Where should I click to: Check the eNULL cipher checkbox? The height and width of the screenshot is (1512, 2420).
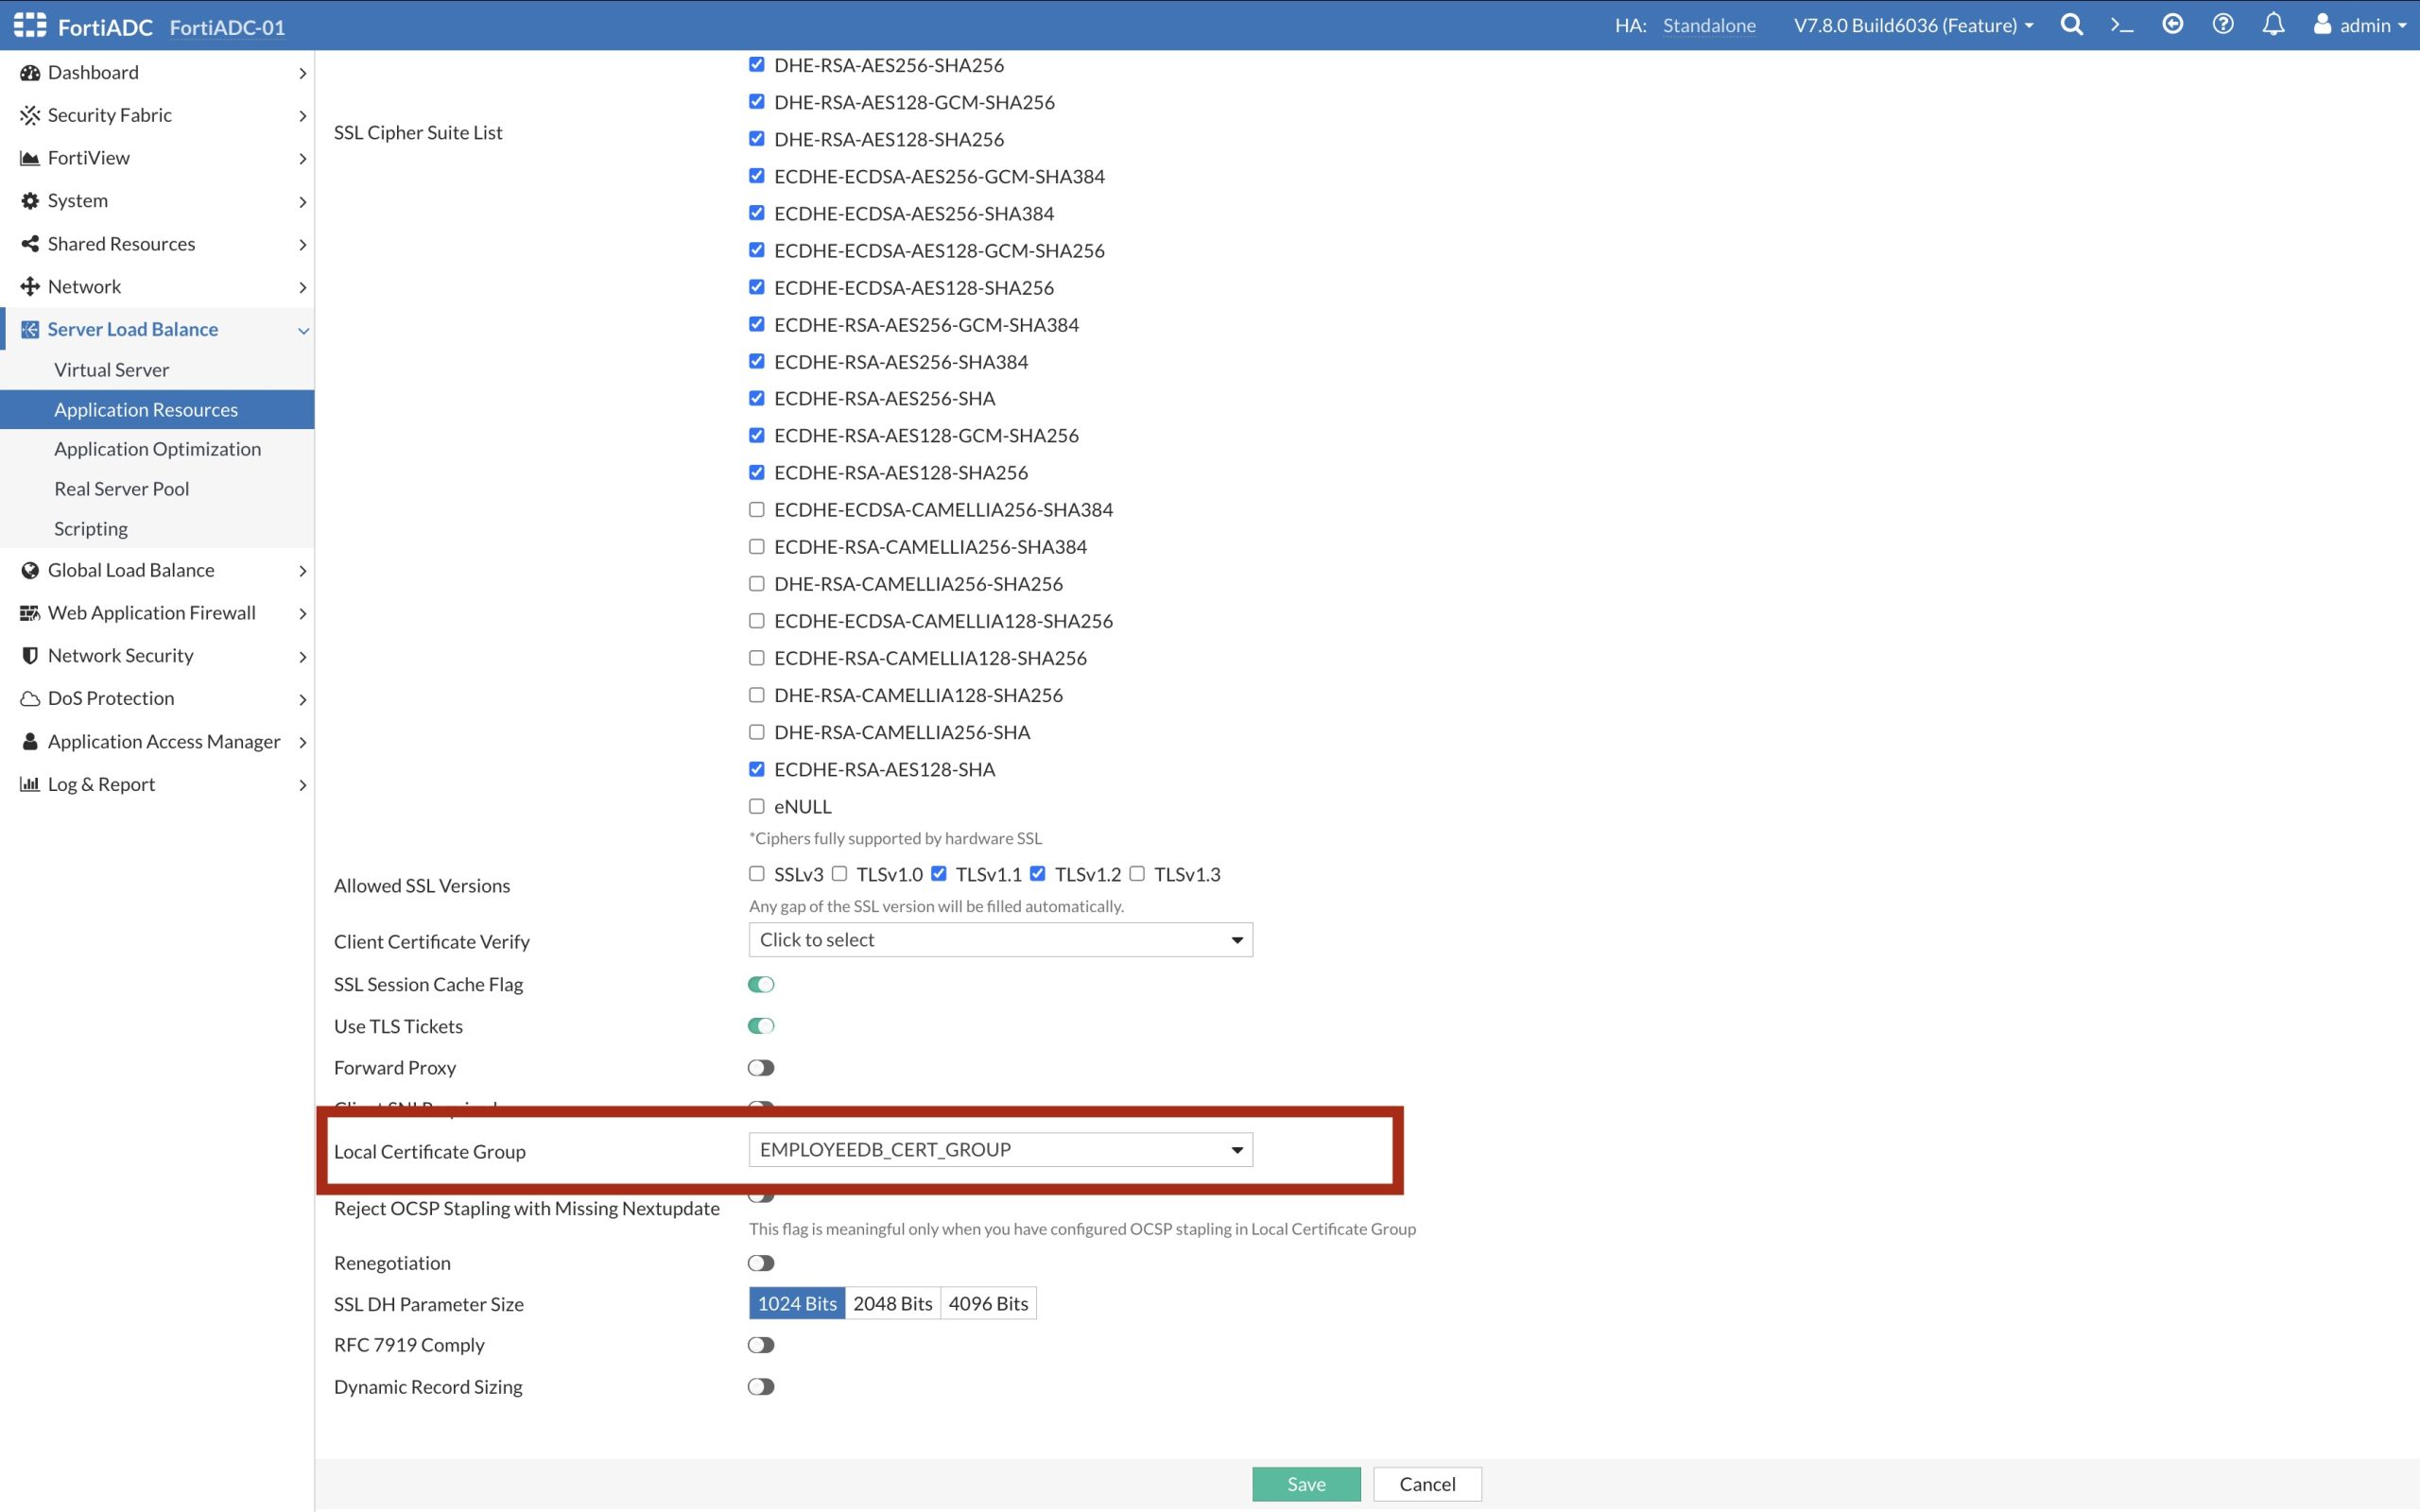click(757, 806)
